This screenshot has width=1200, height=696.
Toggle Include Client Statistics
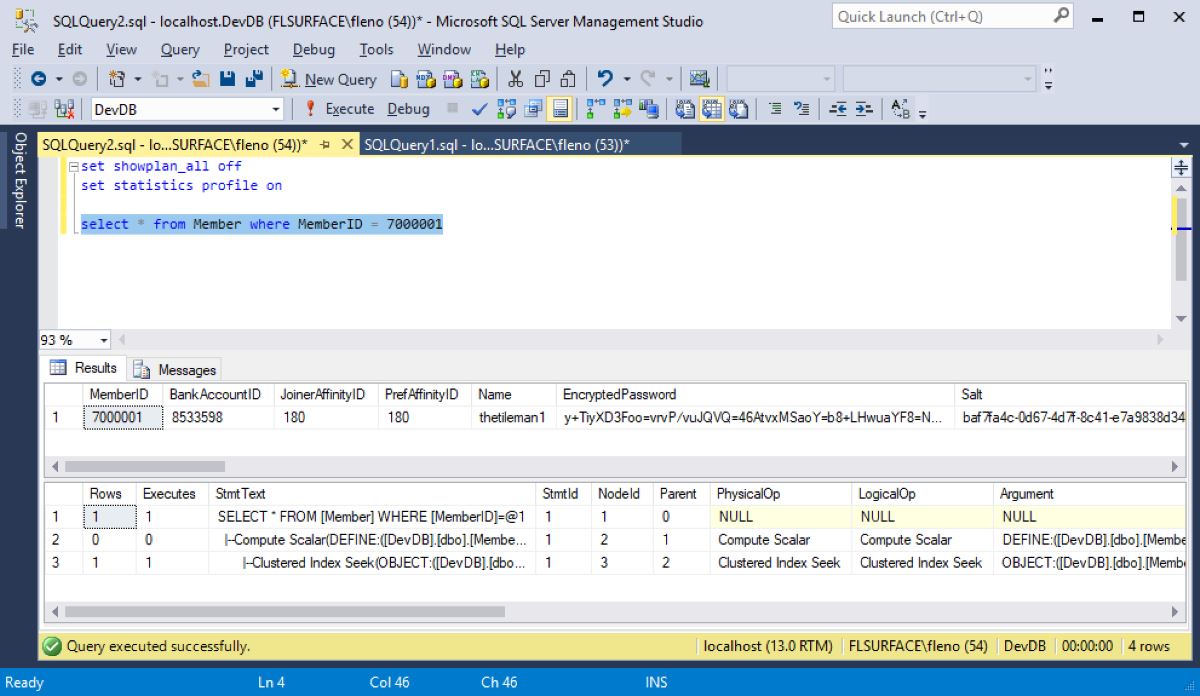(649, 109)
